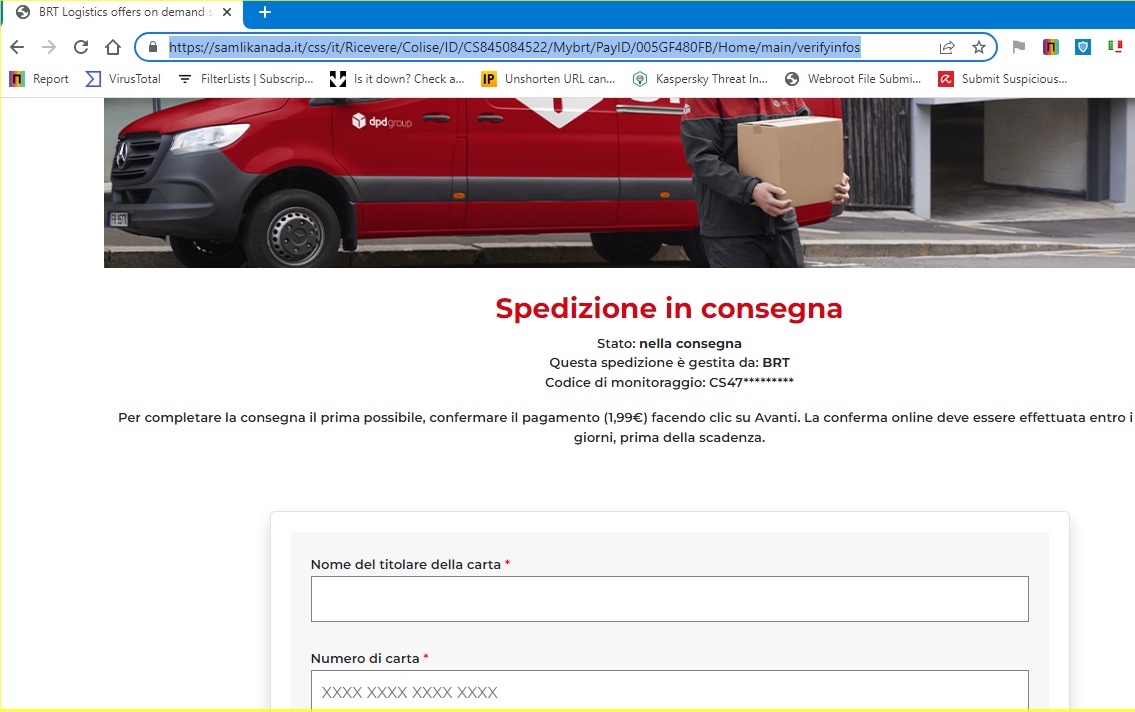Open the Webroot File Submission bookmark
The width and height of the screenshot is (1135, 712).
[x=853, y=79]
